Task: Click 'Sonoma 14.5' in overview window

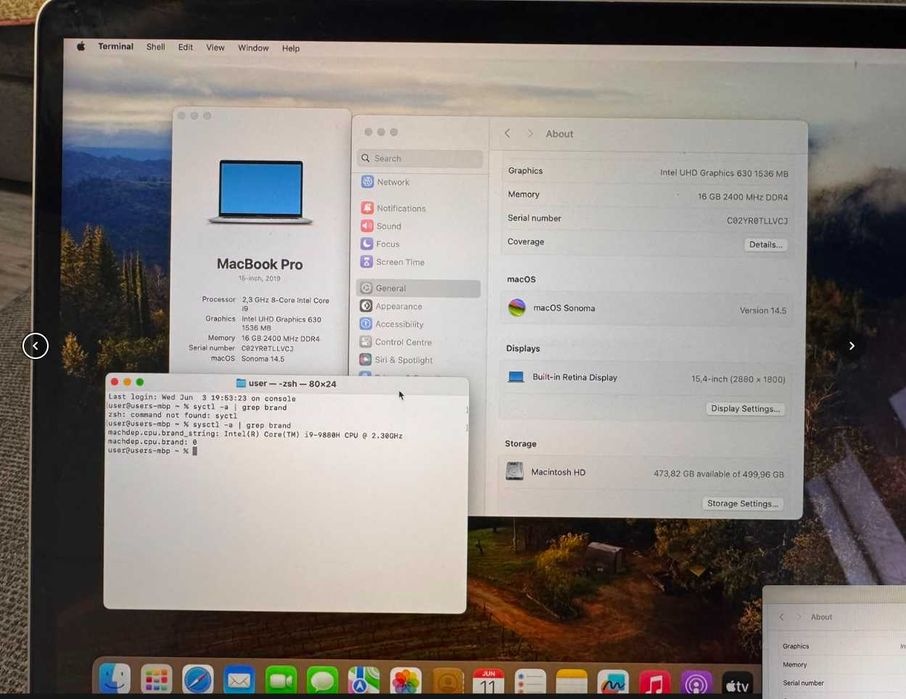Action: (x=263, y=359)
